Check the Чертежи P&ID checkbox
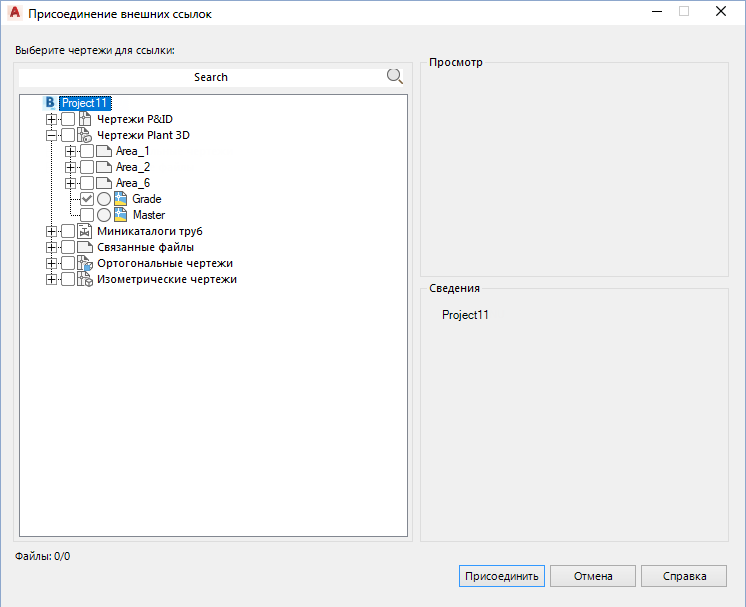The width and height of the screenshot is (746, 607). point(68,119)
